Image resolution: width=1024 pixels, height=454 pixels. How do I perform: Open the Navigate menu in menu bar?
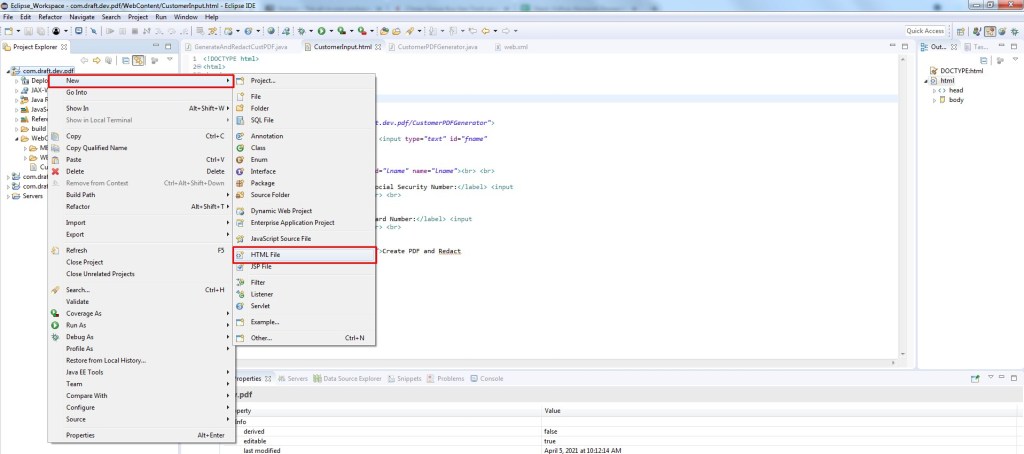point(82,17)
